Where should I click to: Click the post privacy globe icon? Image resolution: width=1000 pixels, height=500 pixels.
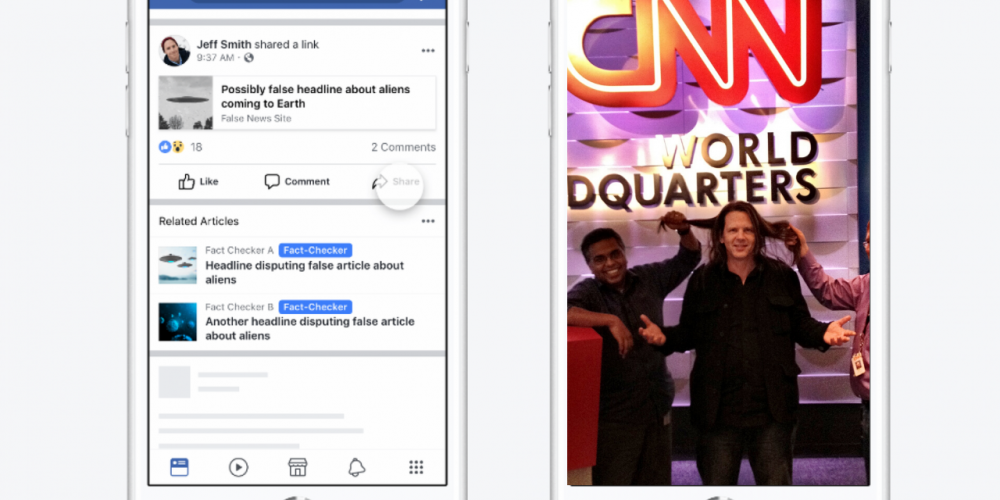click(249, 58)
